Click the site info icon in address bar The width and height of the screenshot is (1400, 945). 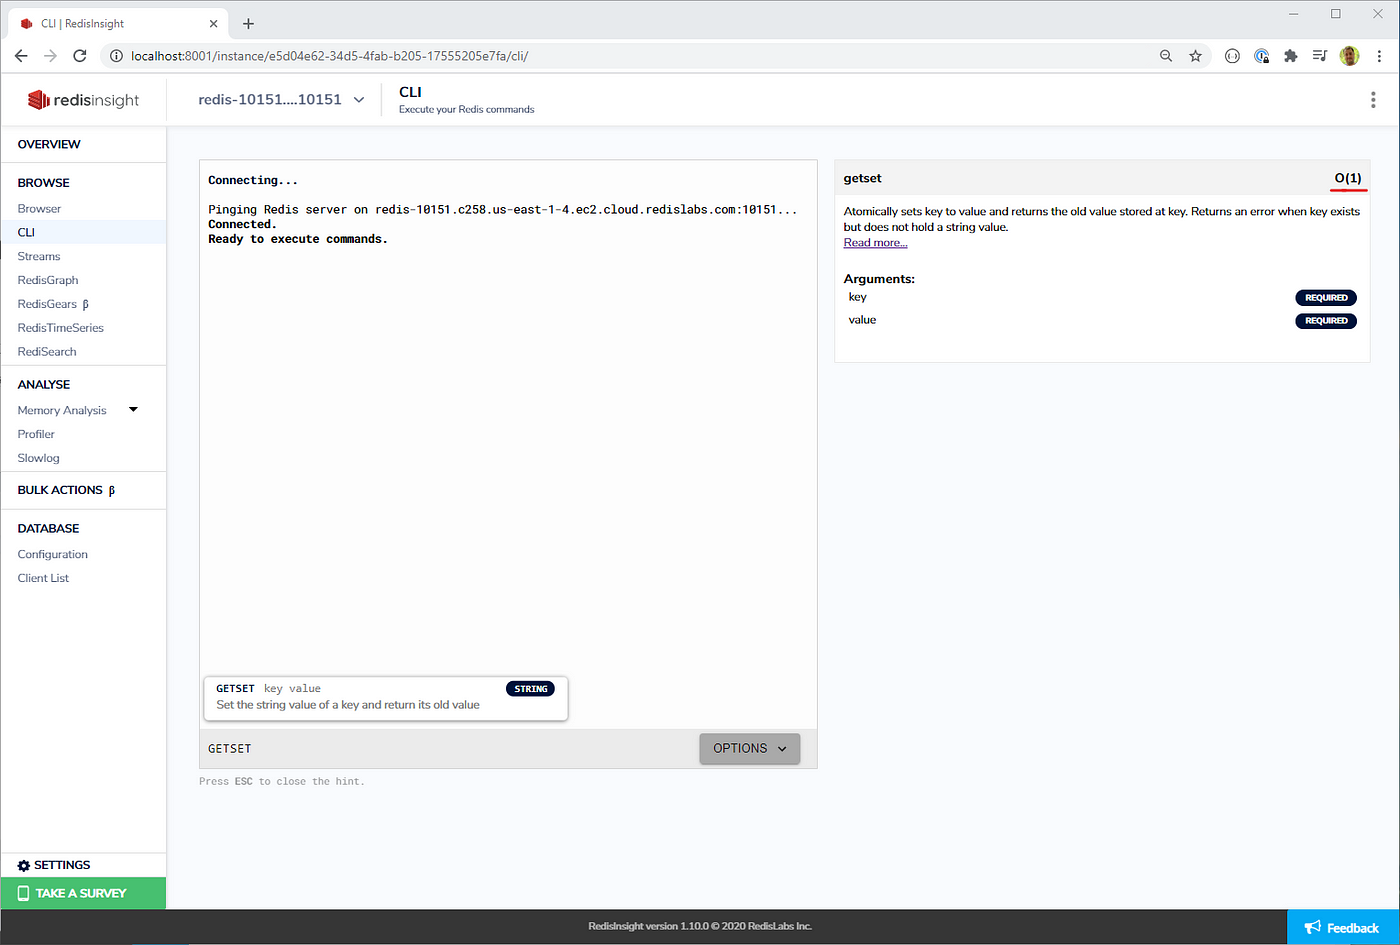116,56
